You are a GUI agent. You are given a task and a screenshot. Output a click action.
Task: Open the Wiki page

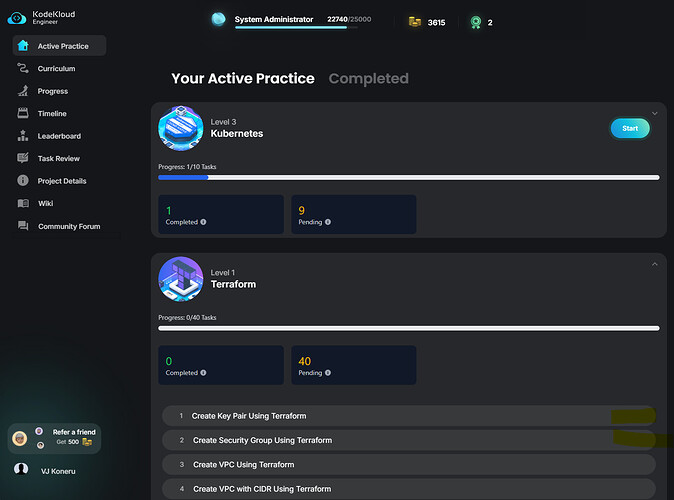point(45,203)
